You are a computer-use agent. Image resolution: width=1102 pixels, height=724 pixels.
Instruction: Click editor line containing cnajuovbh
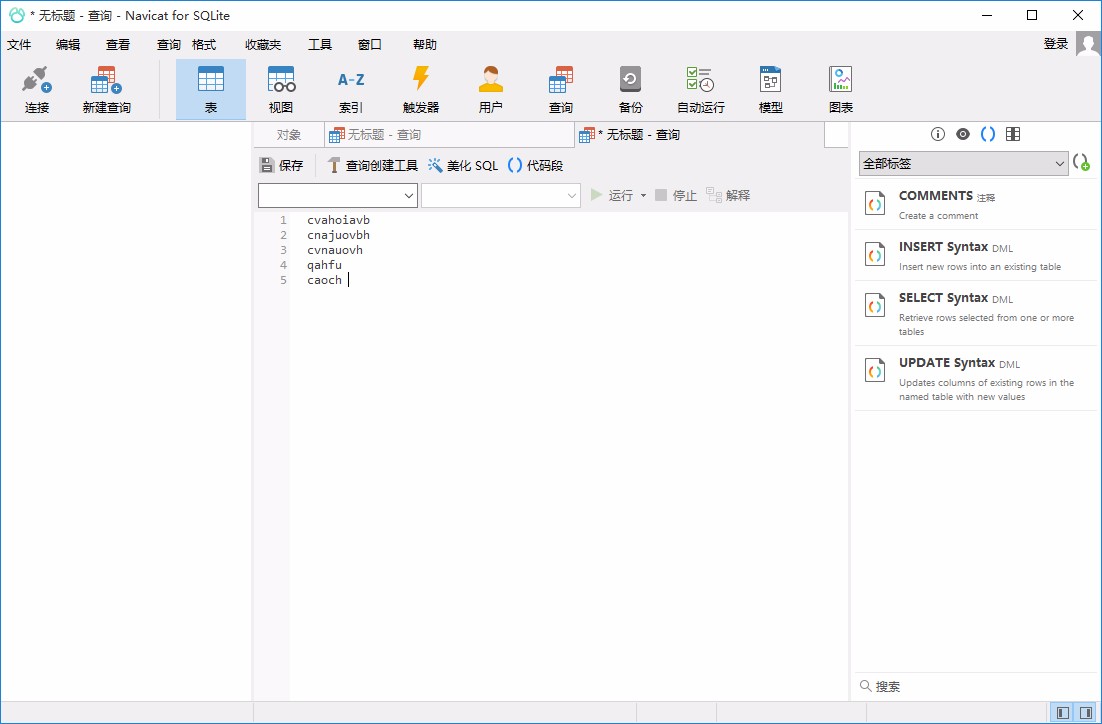pyautogui.click(x=338, y=235)
